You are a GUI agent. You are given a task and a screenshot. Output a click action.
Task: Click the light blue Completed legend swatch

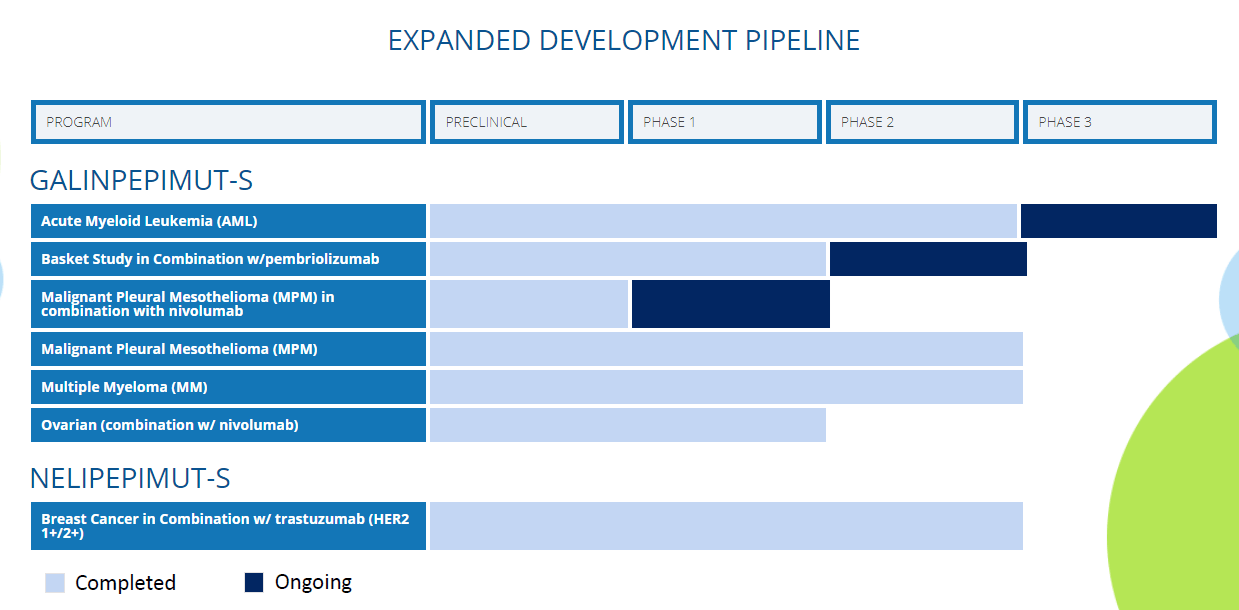pyautogui.click(x=55, y=583)
